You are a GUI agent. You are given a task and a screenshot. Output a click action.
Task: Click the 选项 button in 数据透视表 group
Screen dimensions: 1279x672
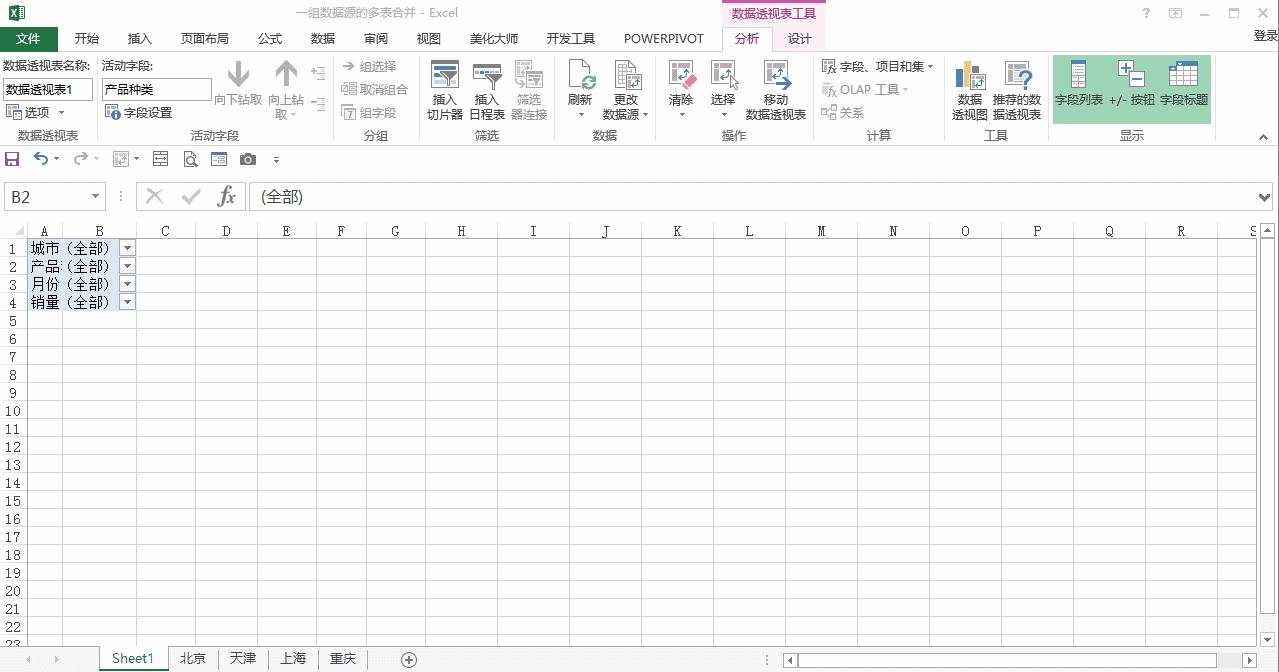click(32, 112)
